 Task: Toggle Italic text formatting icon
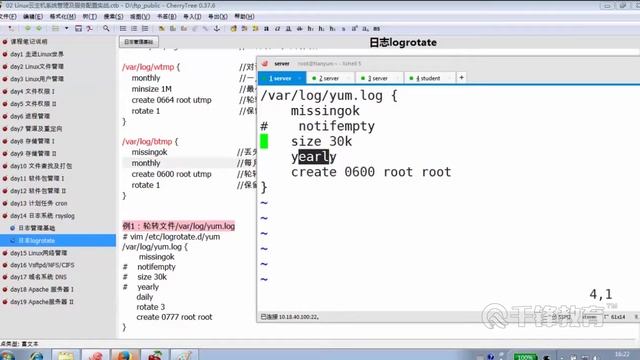[x=278, y=29]
